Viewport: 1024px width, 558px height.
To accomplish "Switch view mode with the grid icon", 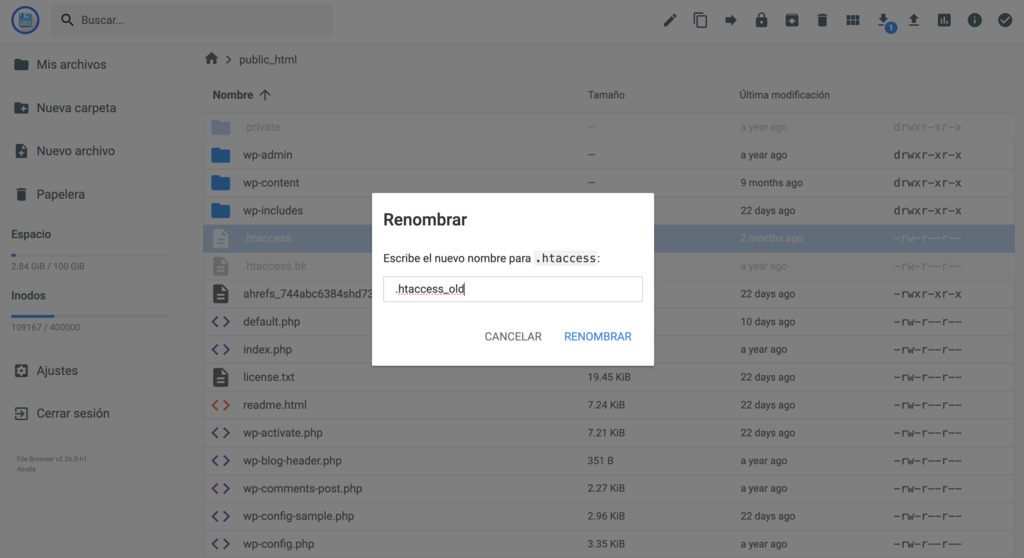I will click(853, 20).
